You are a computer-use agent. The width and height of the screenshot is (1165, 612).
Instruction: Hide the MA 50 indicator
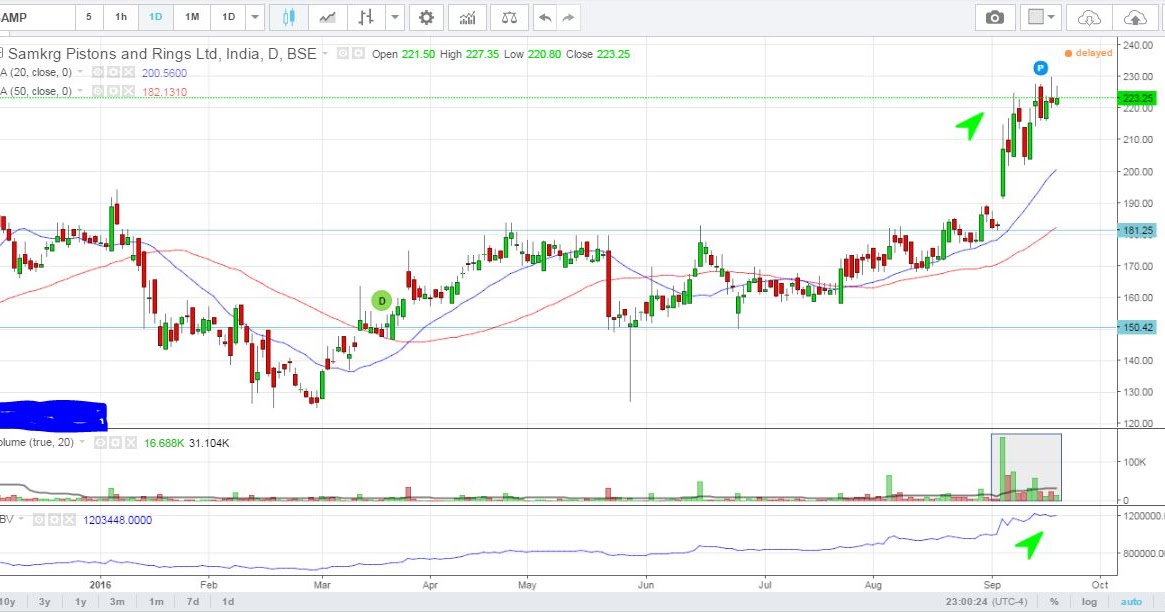[x=98, y=91]
